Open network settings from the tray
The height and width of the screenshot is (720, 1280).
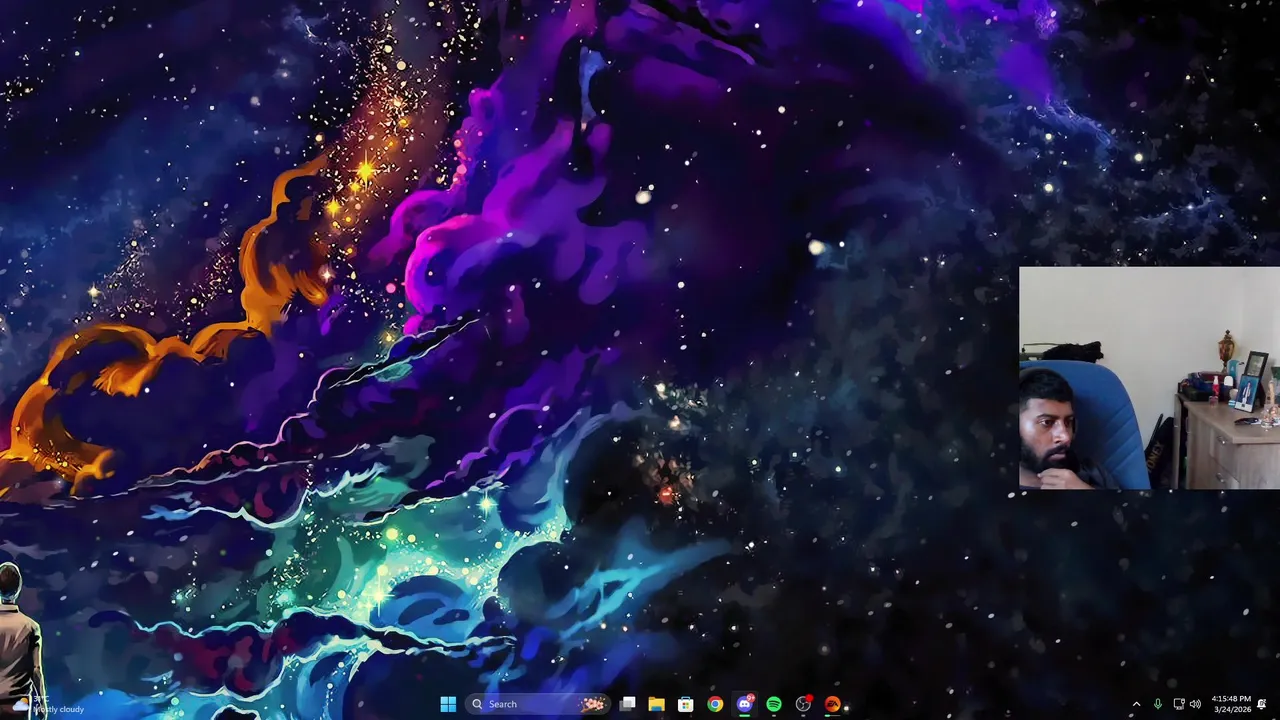tap(1179, 704)
